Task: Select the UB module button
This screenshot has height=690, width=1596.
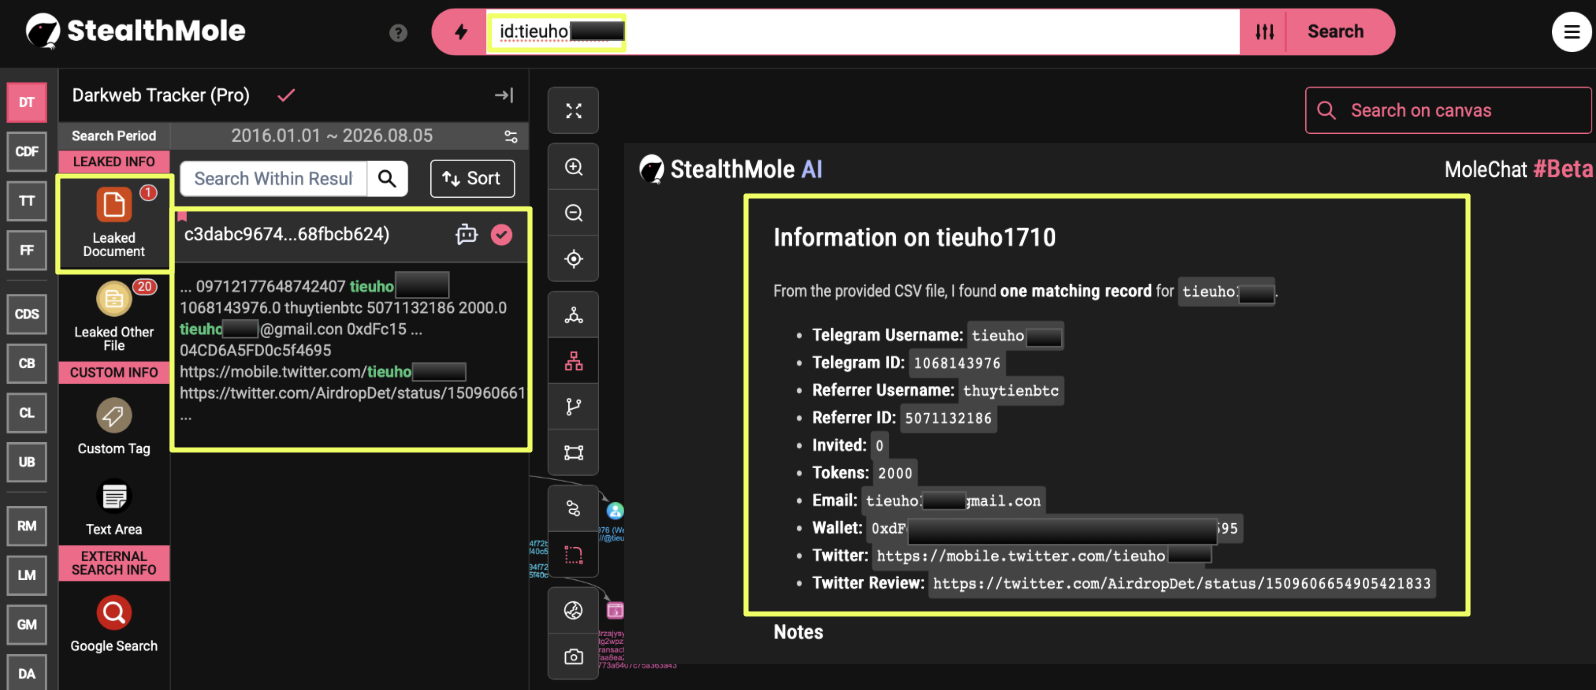Action: tap(27, 462)
